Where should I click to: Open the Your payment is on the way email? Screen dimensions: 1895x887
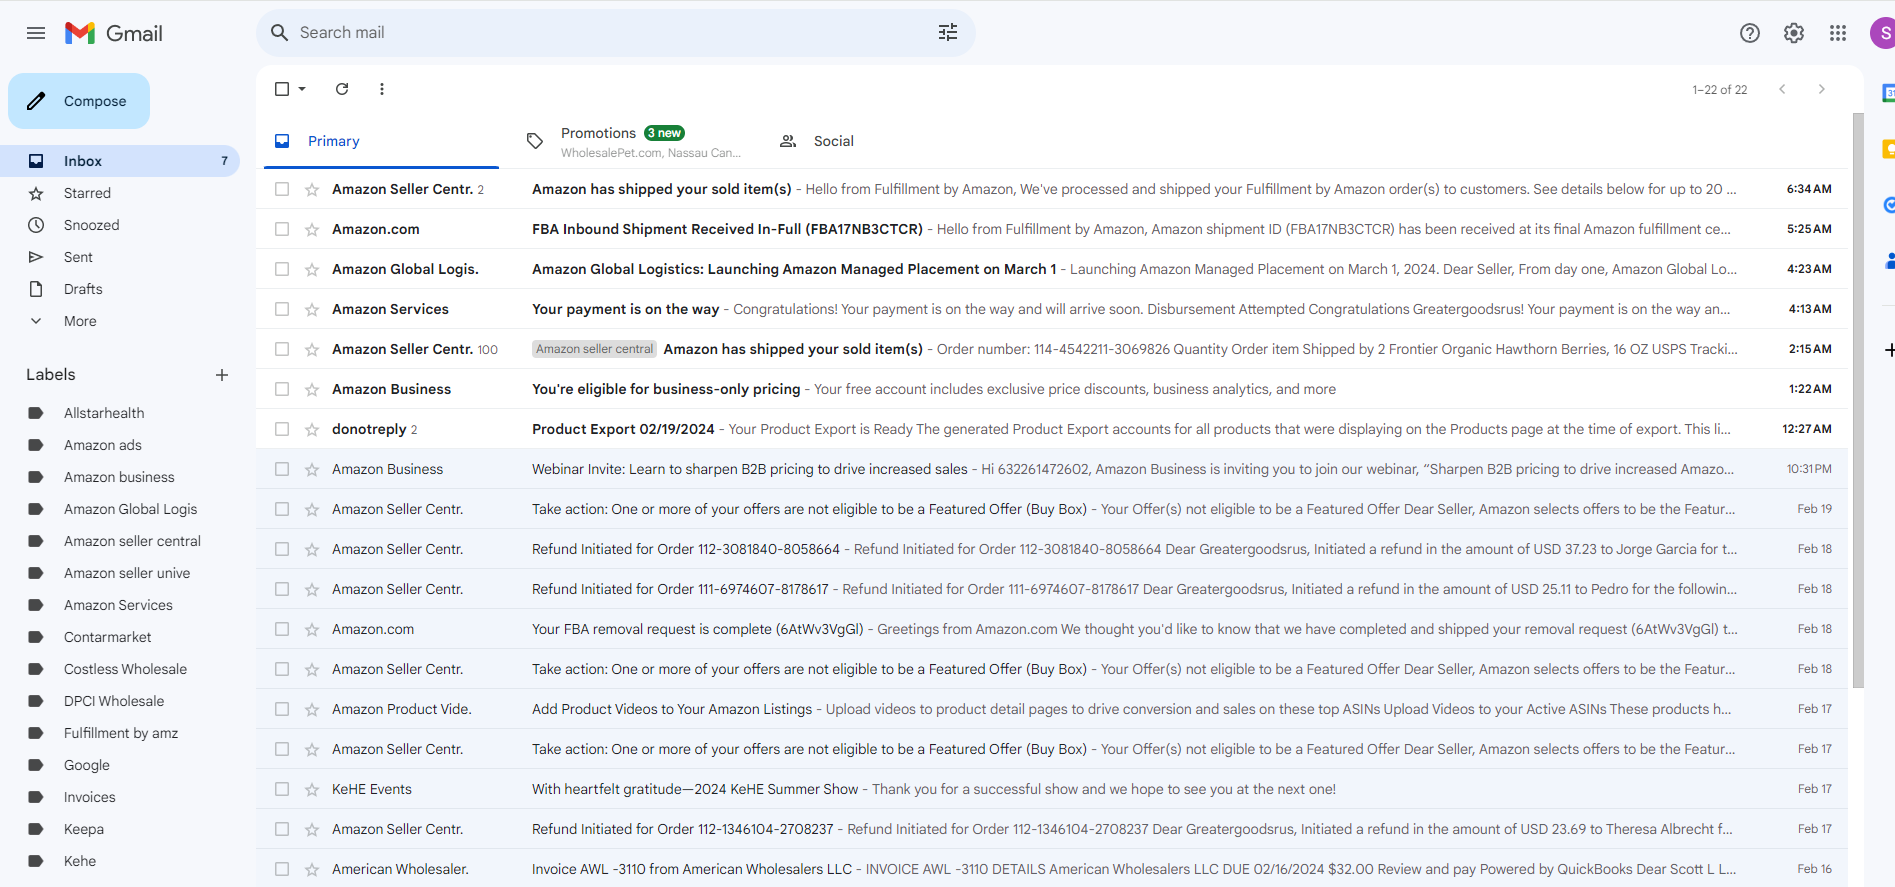pyautogui.click(x=1052, y=309)
